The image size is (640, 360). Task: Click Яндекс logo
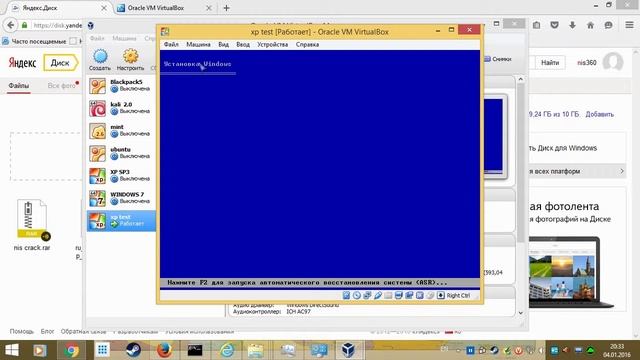click(22, 63)
